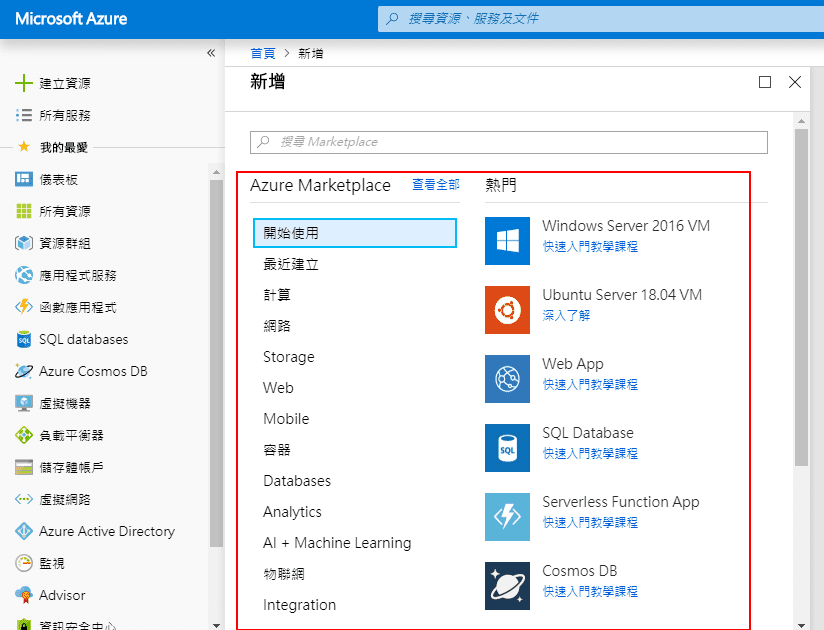Click the 新增 panel scrollbar thumb

click(801, 297)
